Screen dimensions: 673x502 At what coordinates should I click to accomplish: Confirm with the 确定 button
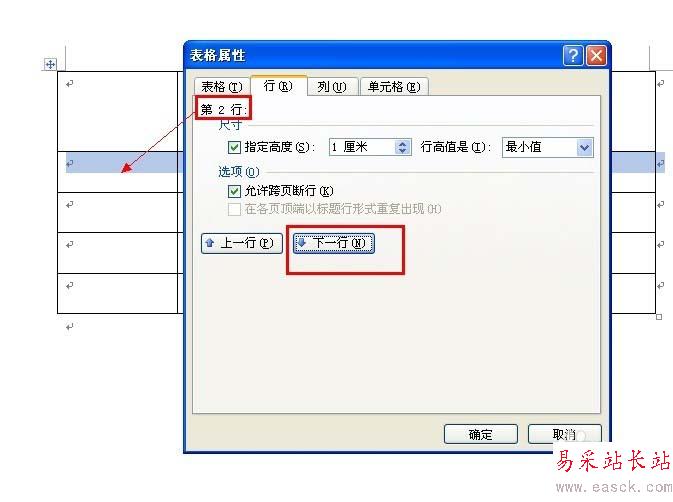point(481,435)
